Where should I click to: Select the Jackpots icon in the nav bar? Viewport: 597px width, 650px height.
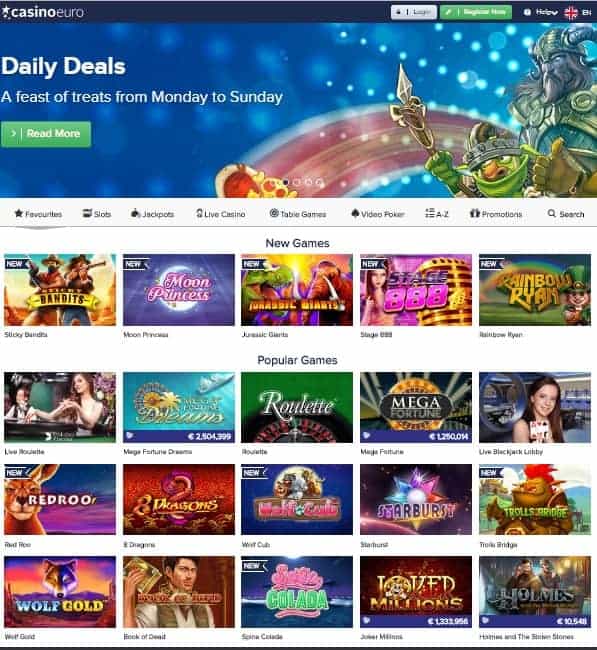coord(136,213)
